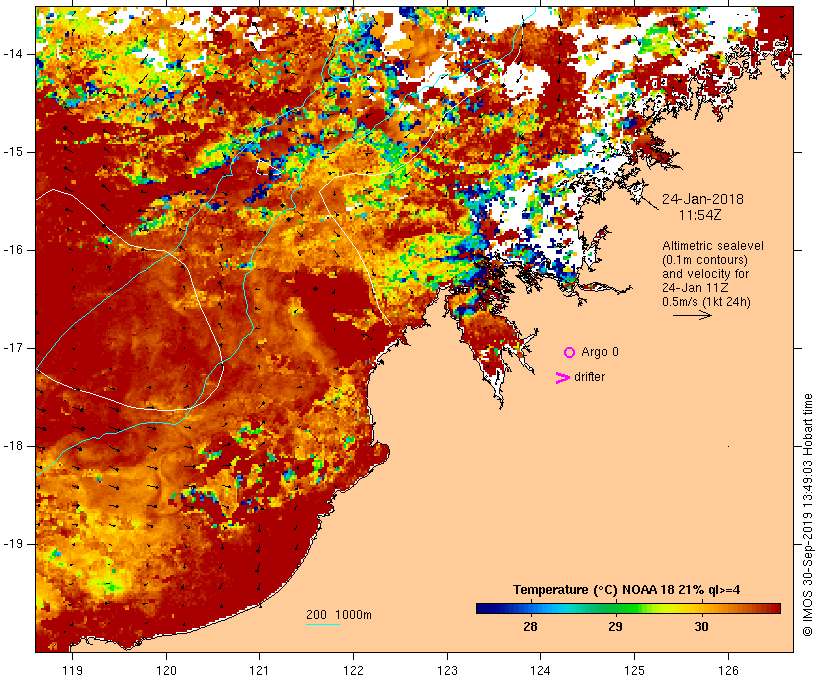Click the Temperature NOAA 18 title

pos(627,590)
